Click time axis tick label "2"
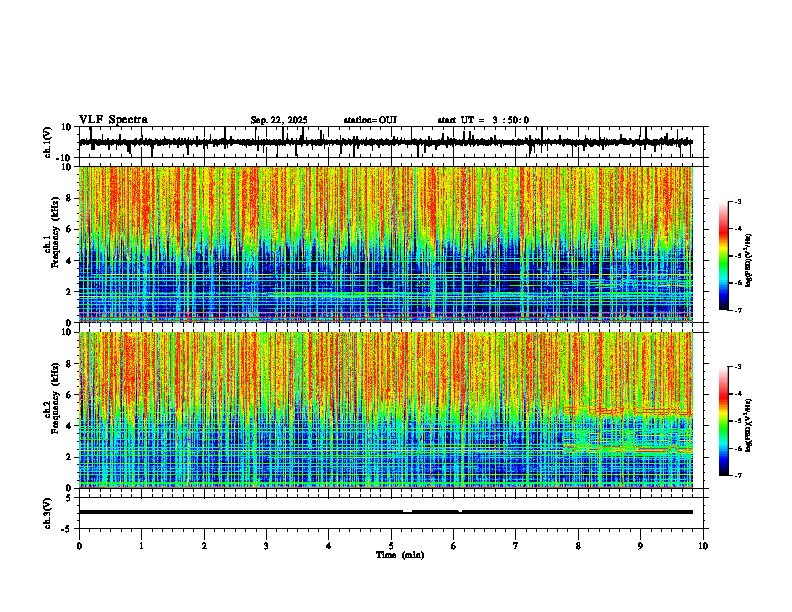Screen dimensions: 792x612 click(204, 546)
